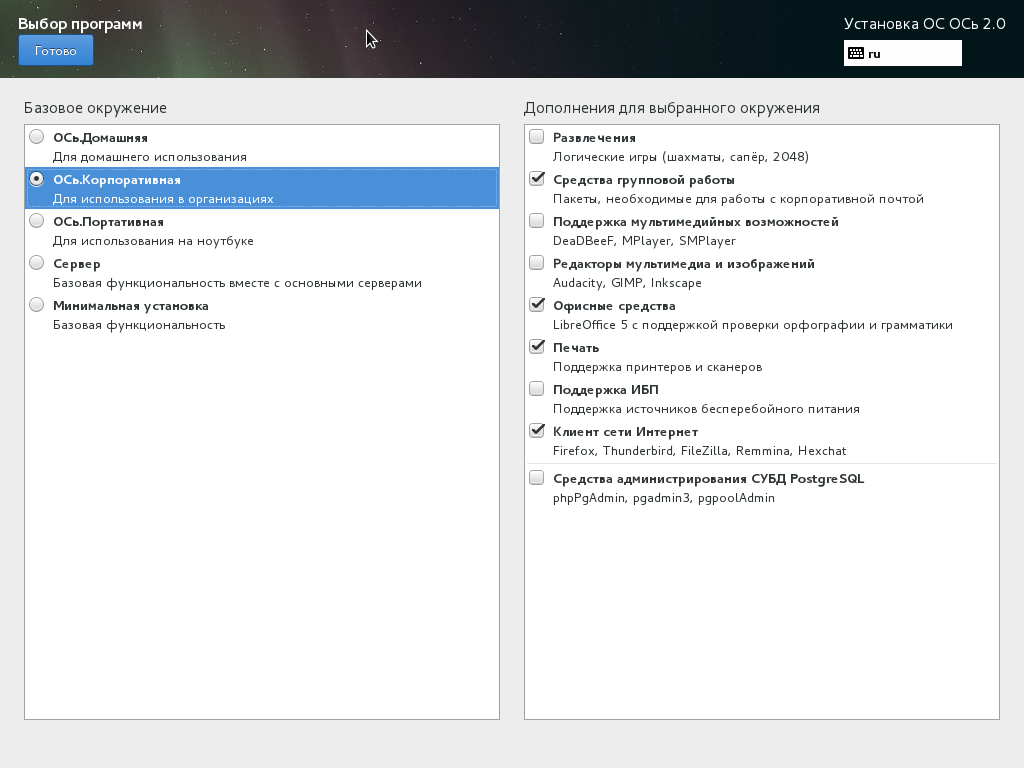Select the ОСь.Корпоративная environment

[37, 179]
